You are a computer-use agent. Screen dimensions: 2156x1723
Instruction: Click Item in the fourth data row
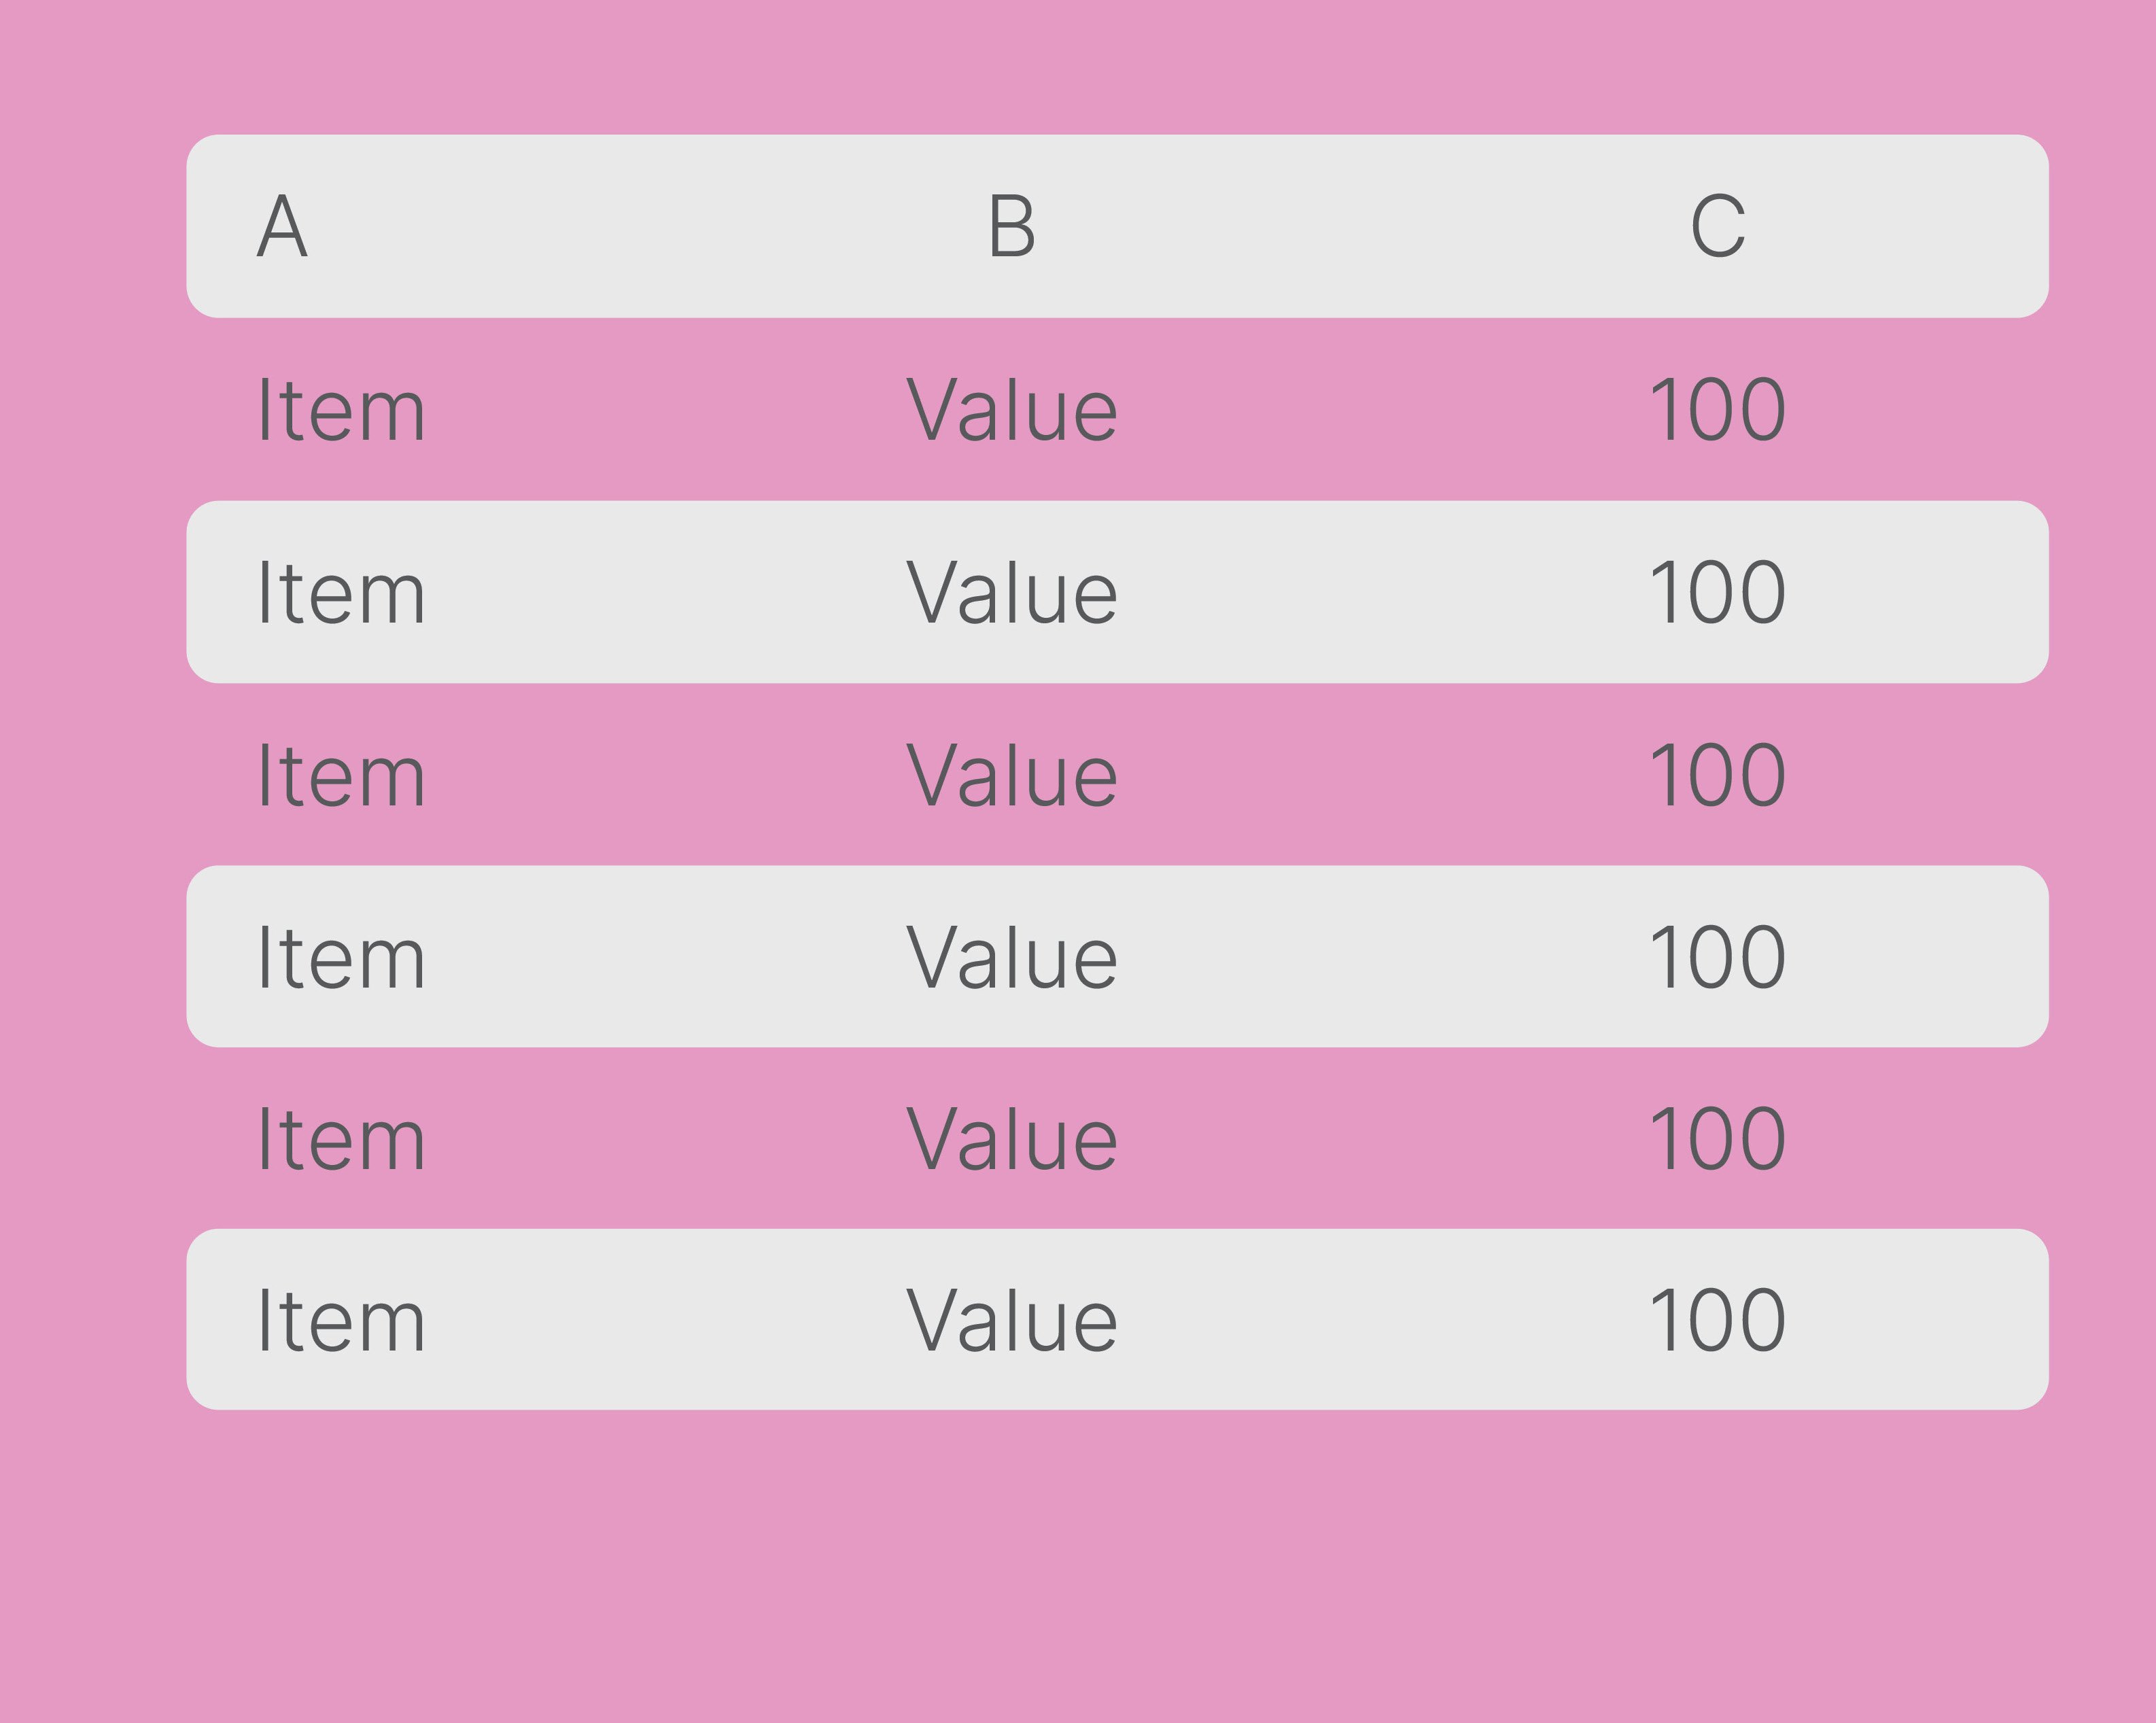pos(342,957)
